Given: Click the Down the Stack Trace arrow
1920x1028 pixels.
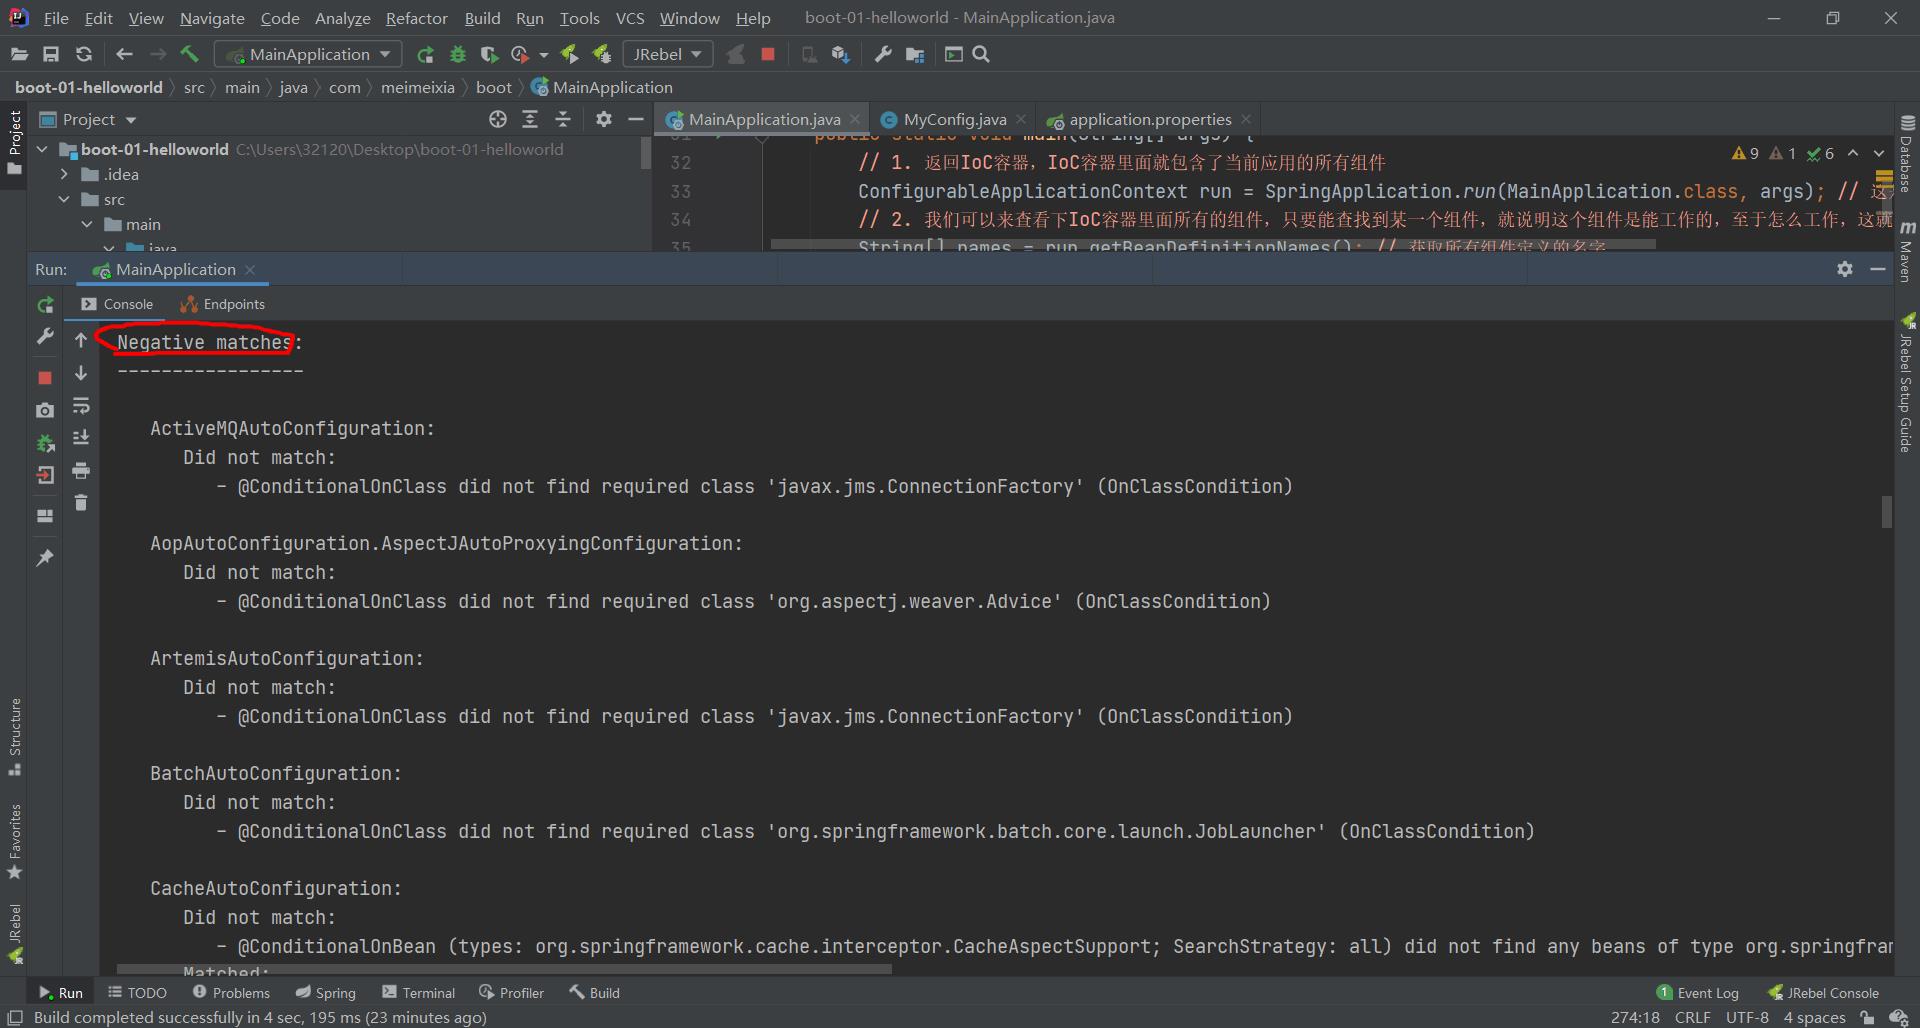Looking at the screenshot, I should pyautogui.click(x=81, y=373).
